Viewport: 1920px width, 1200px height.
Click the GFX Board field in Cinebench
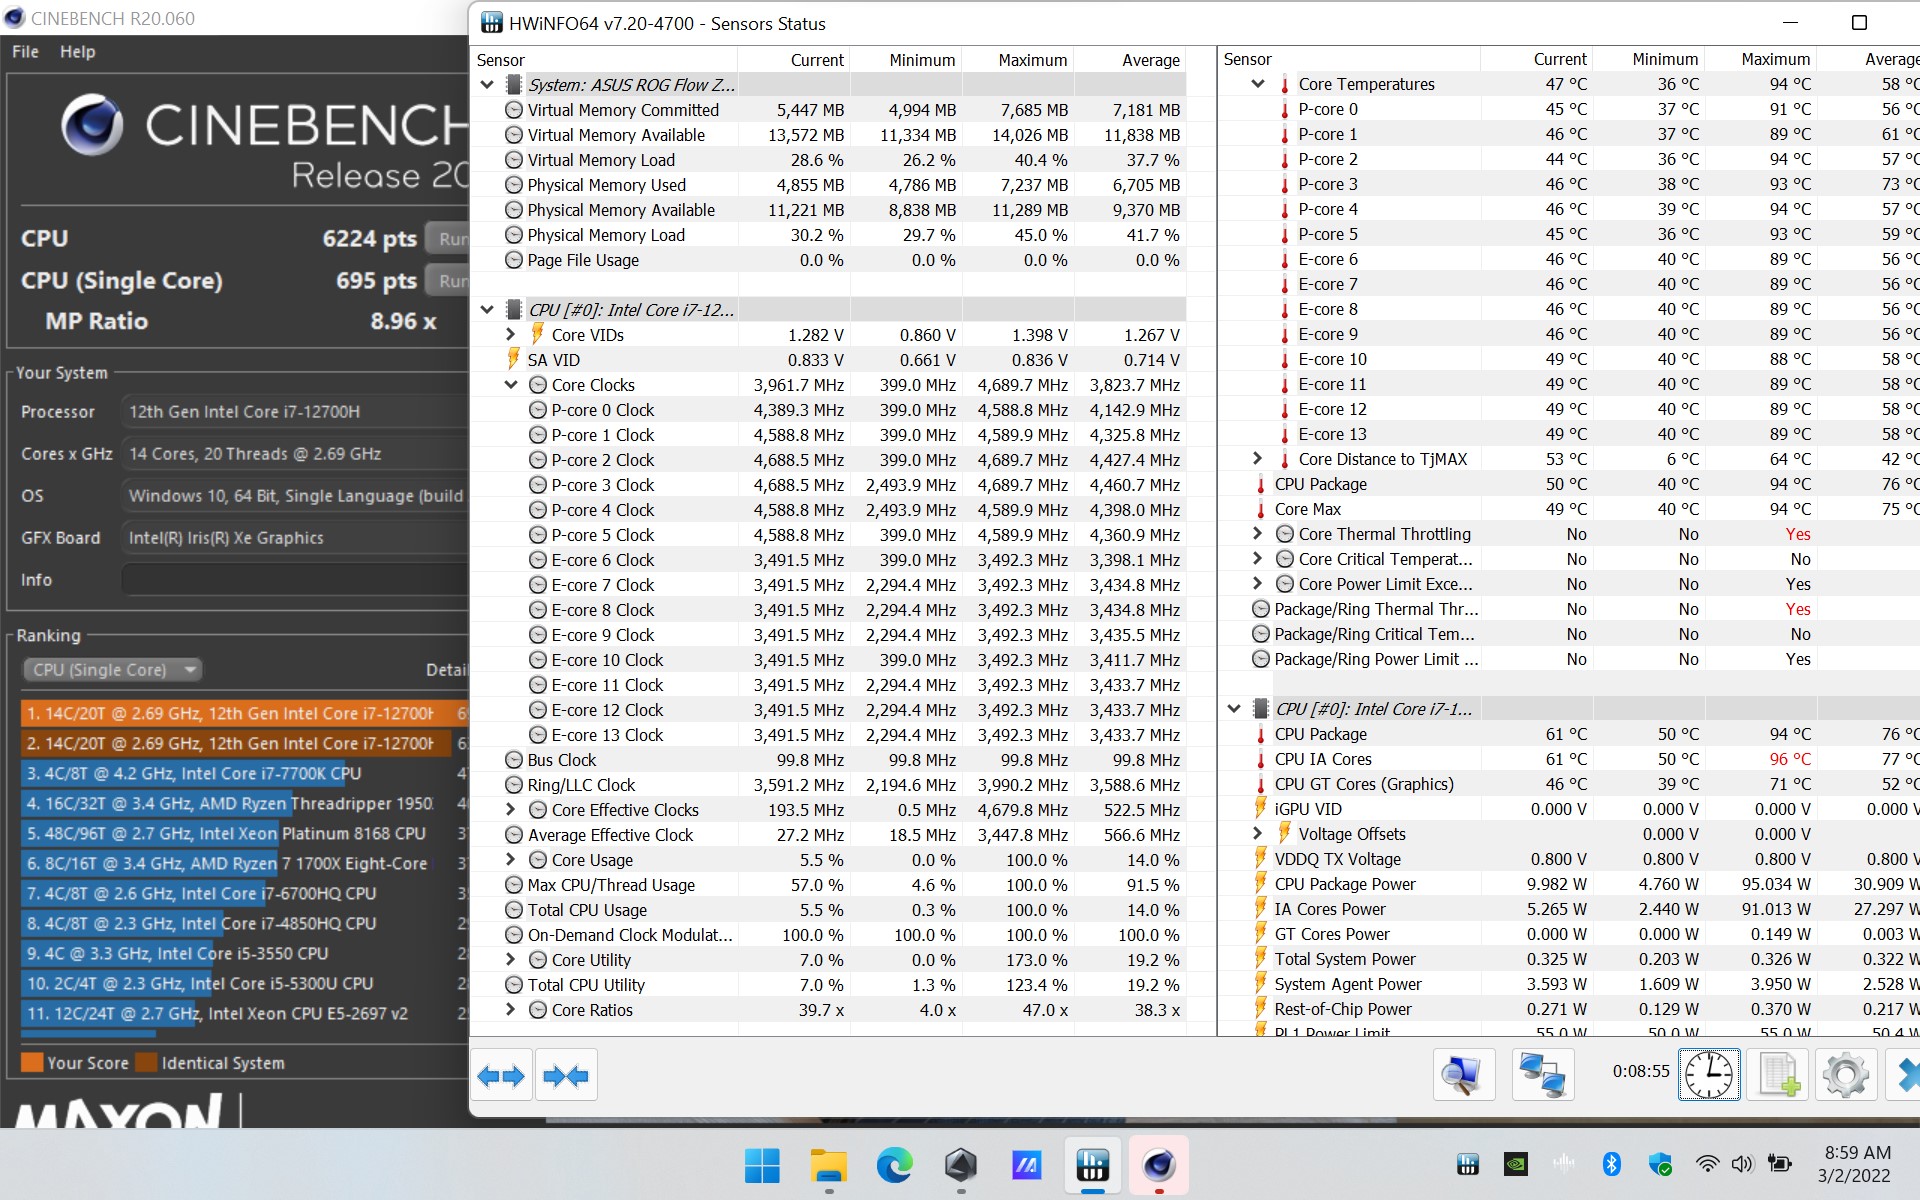[x=296, y=538]
